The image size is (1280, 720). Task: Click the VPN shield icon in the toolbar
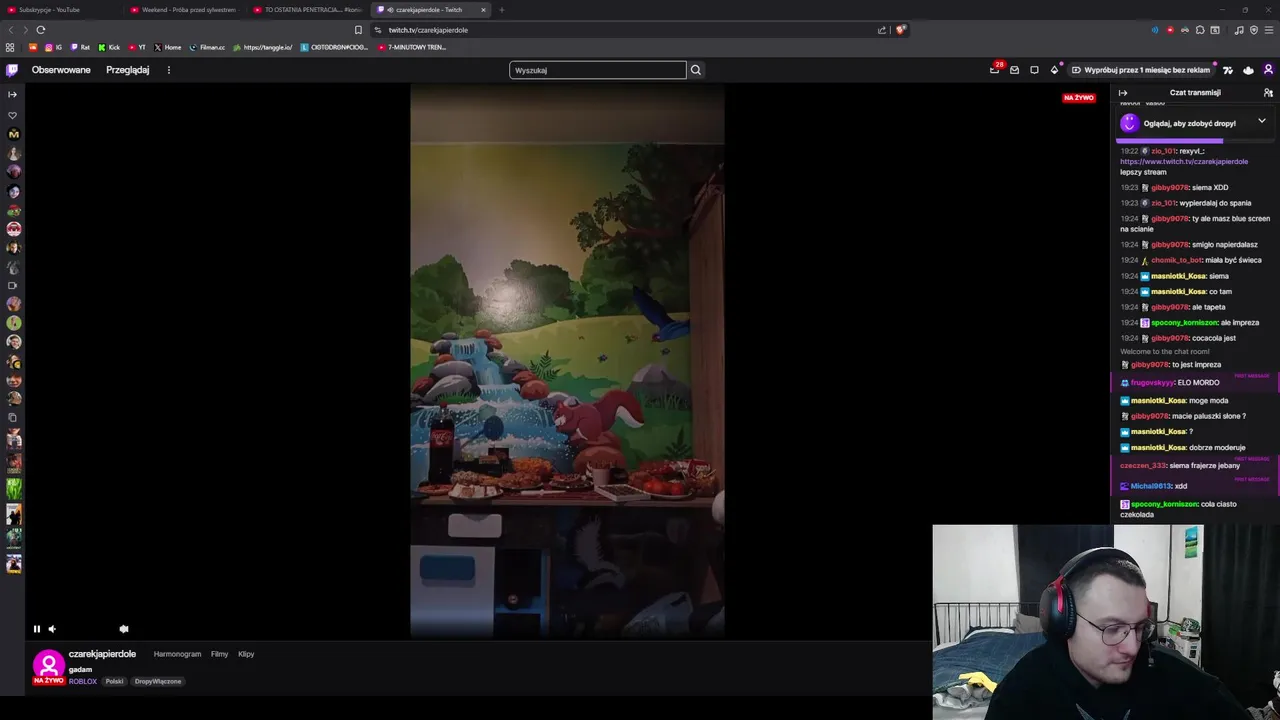1254,30
